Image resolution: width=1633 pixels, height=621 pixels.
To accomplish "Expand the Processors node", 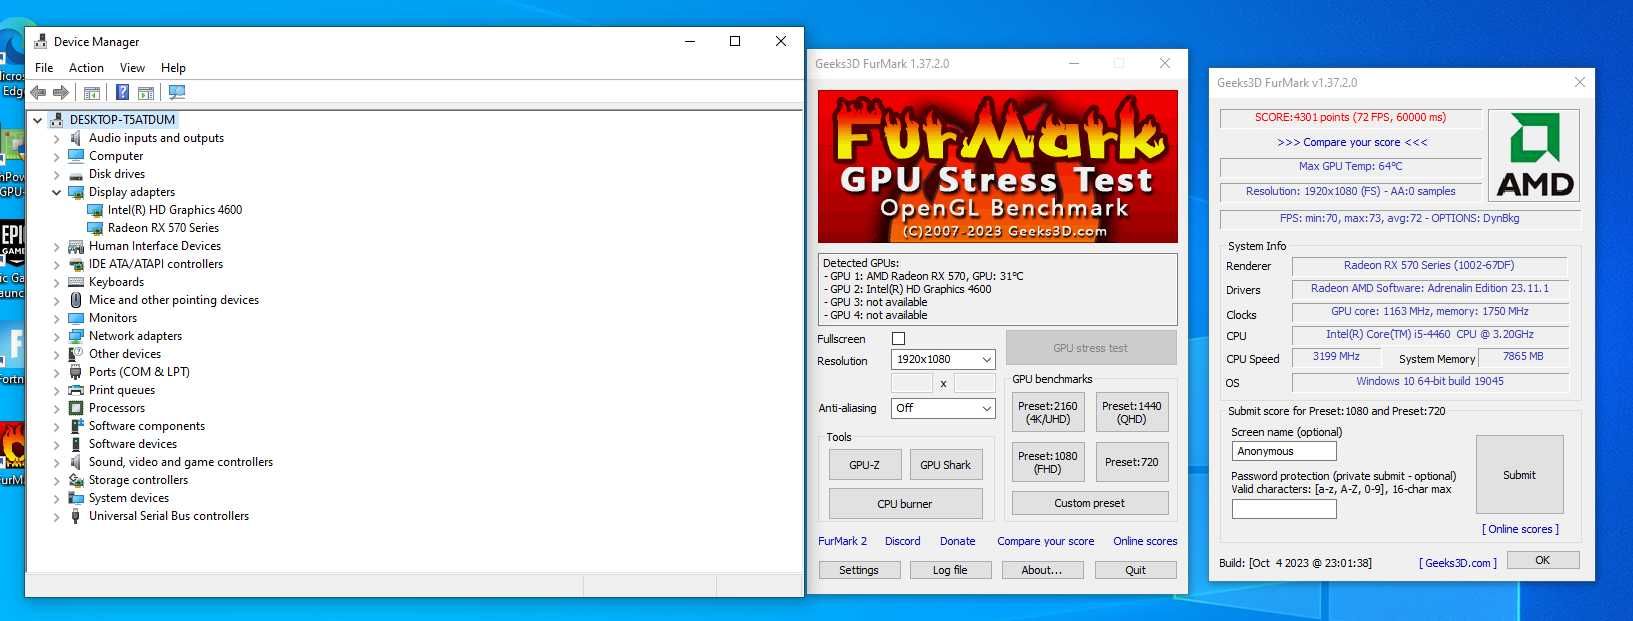I will pos(56,408).
